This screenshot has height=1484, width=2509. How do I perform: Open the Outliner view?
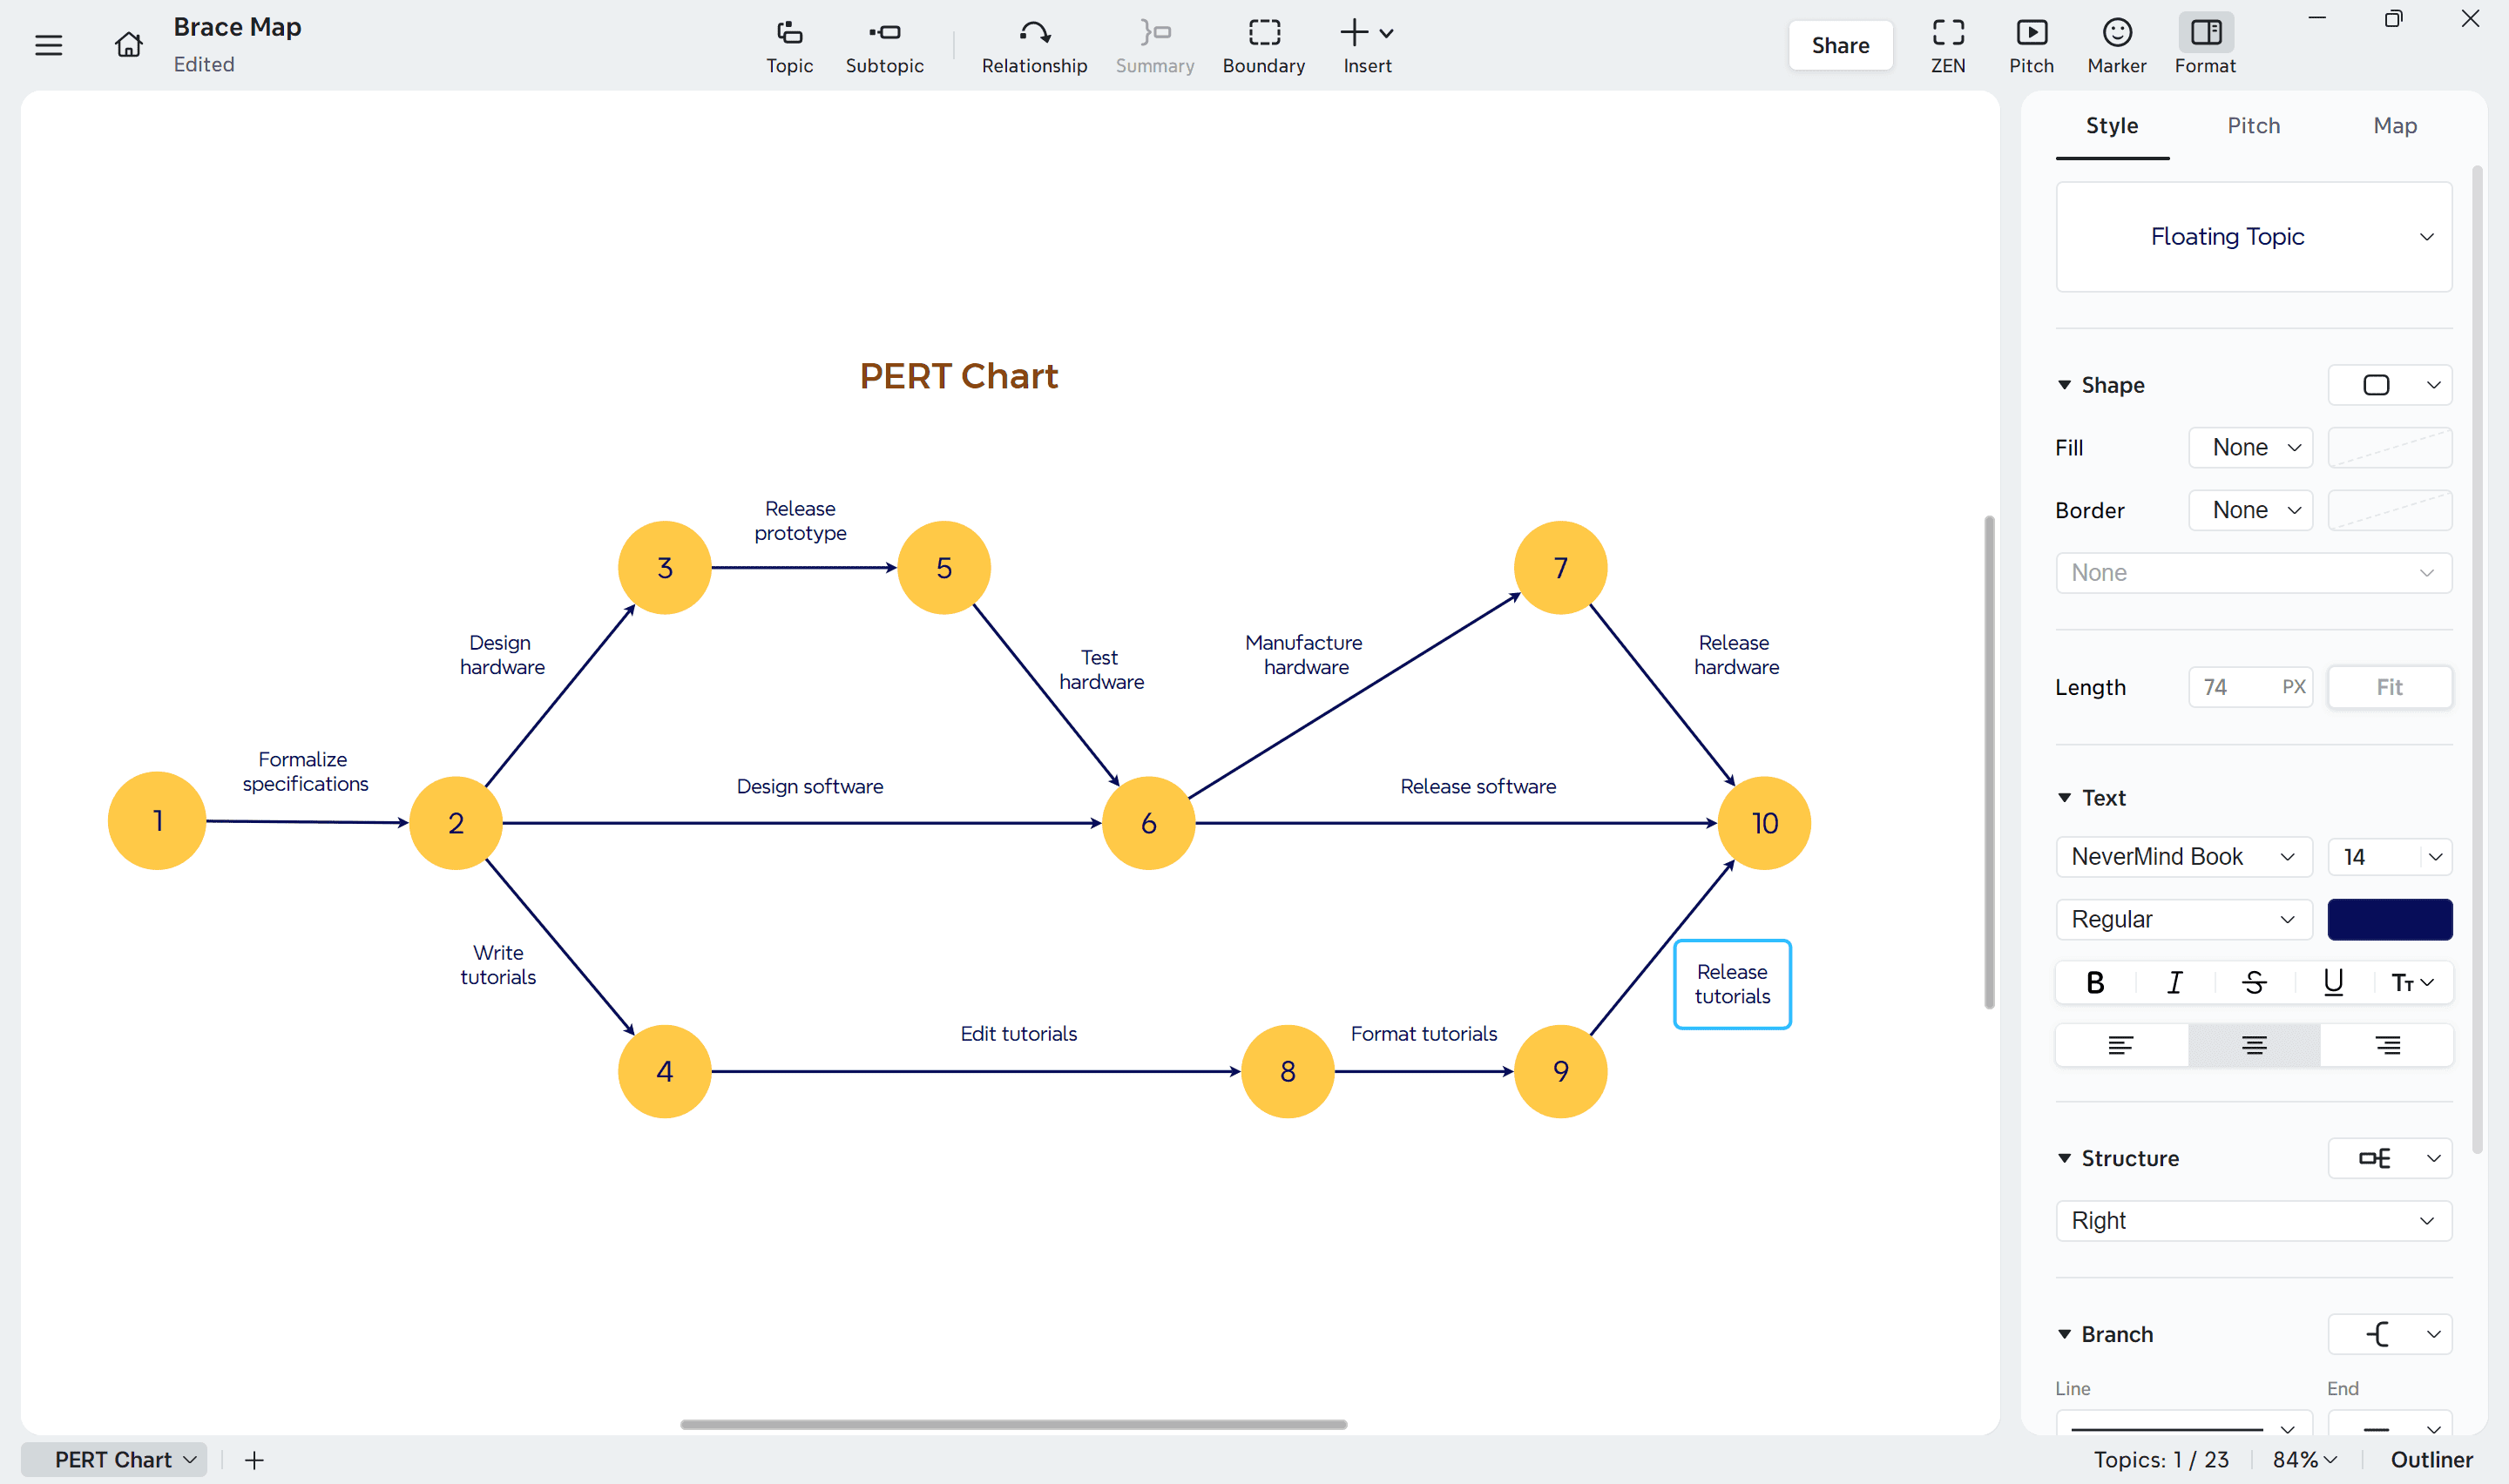(2432, 1459)
